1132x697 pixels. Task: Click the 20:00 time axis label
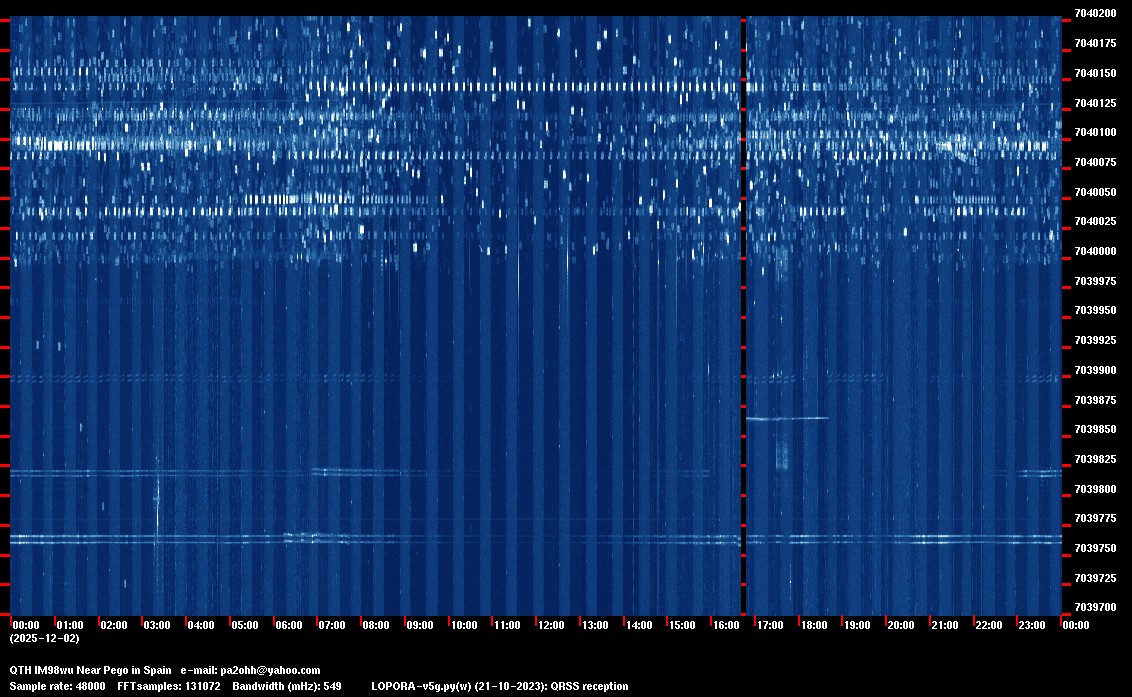tap(901, 625)
